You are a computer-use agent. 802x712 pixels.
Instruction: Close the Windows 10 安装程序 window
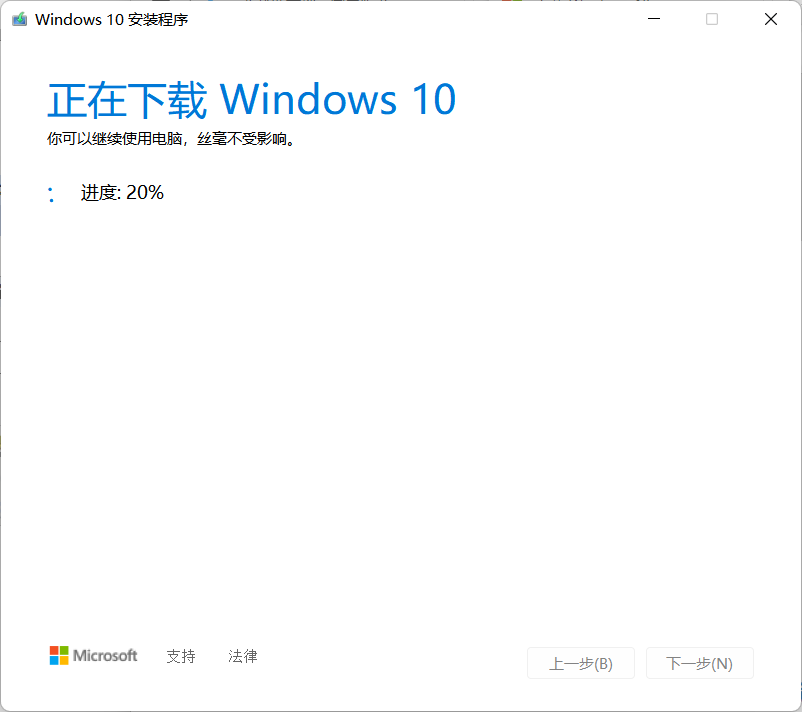[770, 19]
